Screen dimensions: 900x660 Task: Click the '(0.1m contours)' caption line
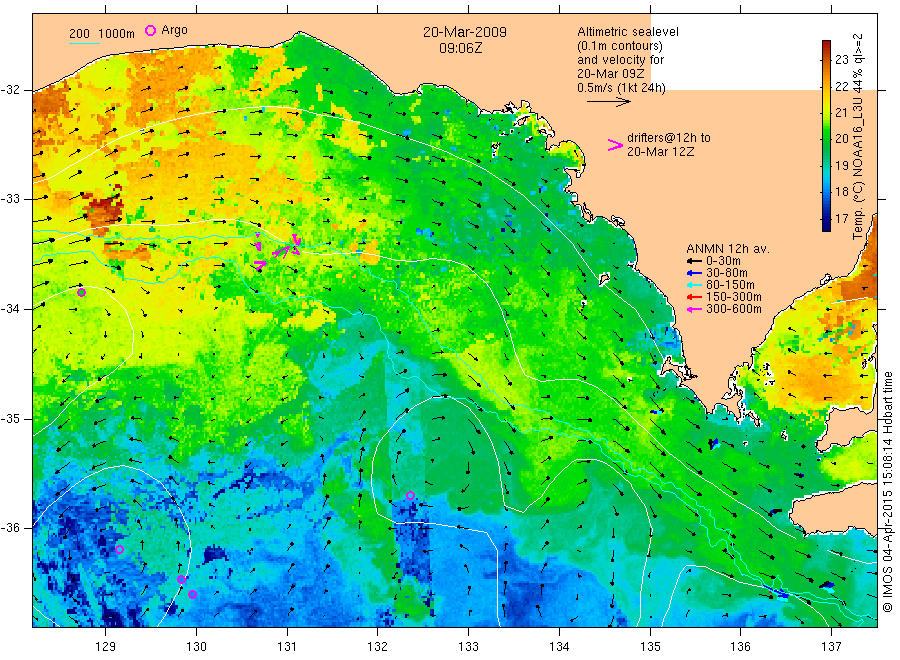[620, 46]
